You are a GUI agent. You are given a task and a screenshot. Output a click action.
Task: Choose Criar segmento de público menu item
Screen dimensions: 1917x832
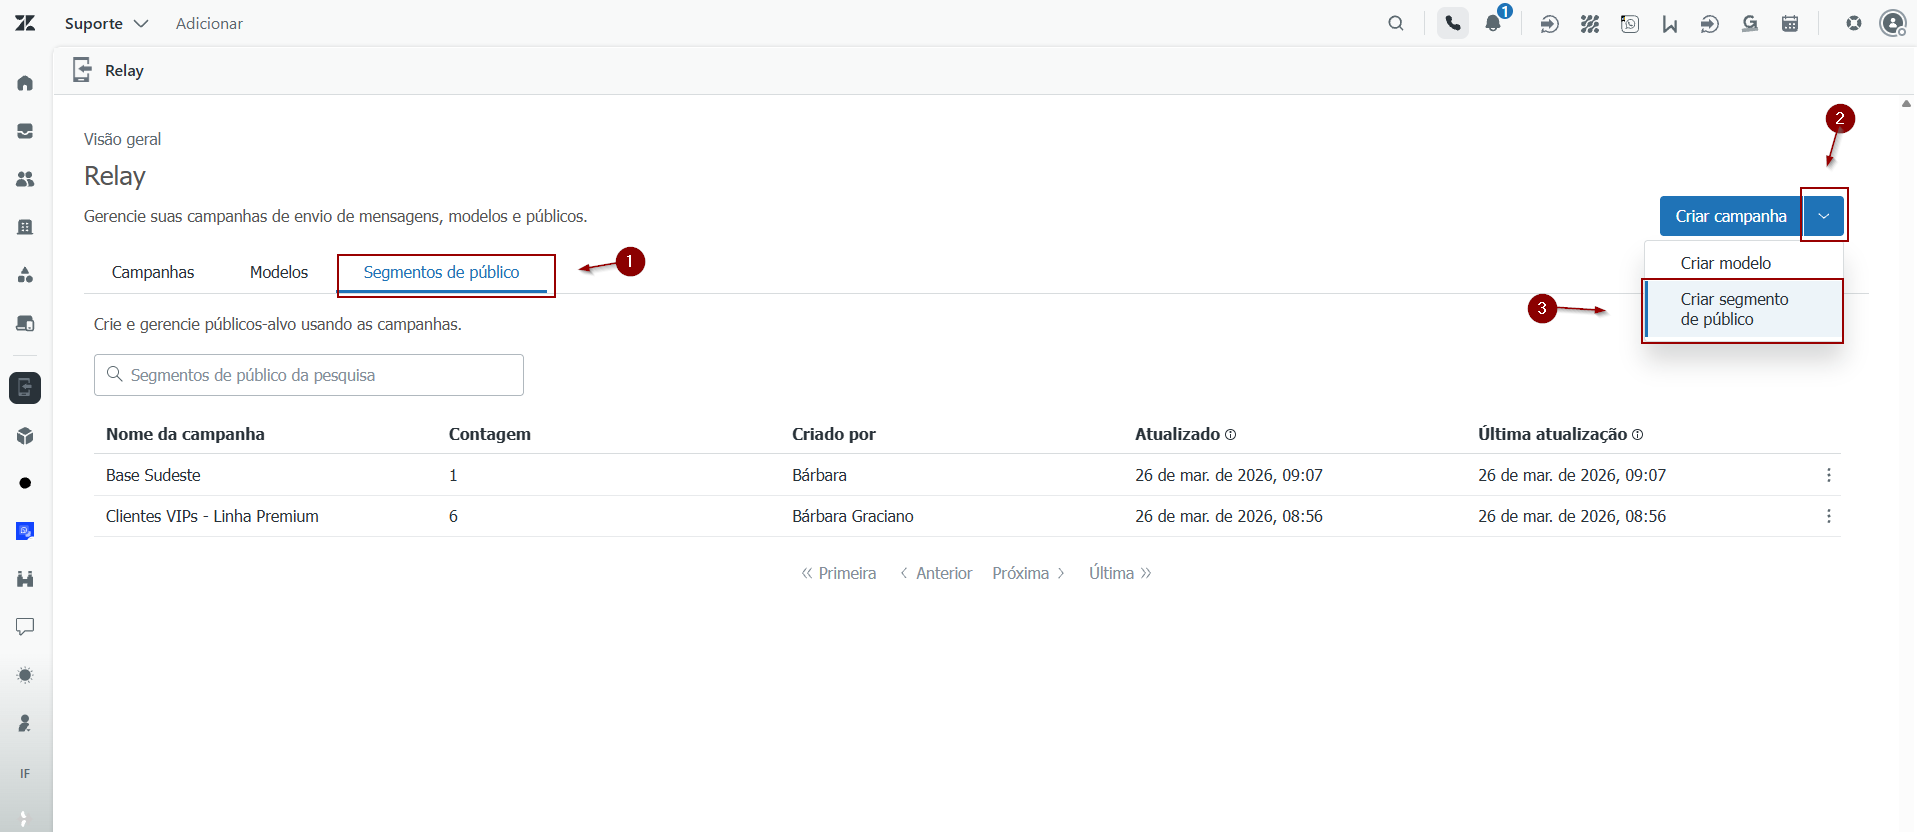[x=1744, y=310]
